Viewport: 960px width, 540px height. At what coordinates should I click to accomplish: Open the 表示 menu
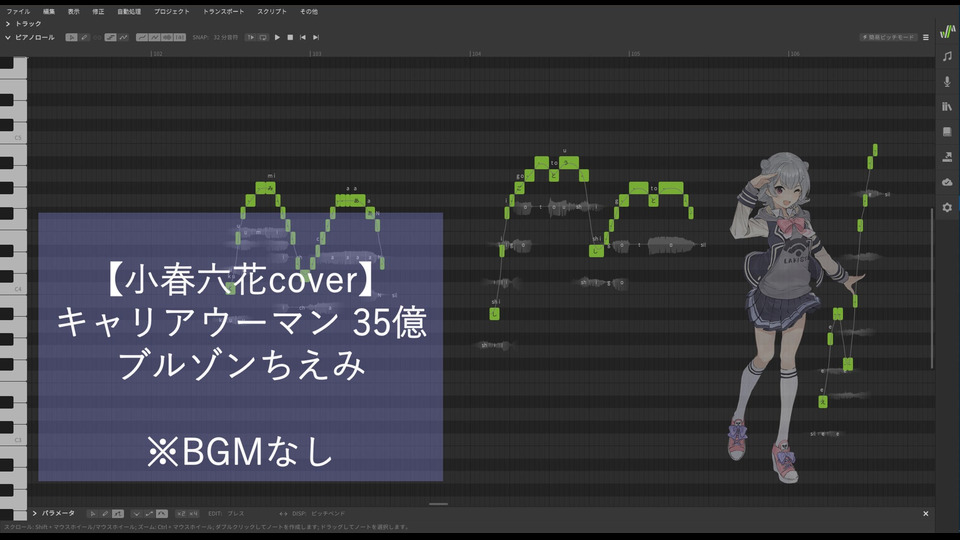[73, 11]
